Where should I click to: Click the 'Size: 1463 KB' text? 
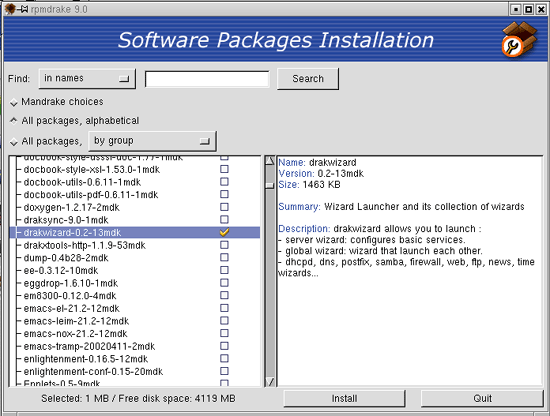click(x=309, y=185)
